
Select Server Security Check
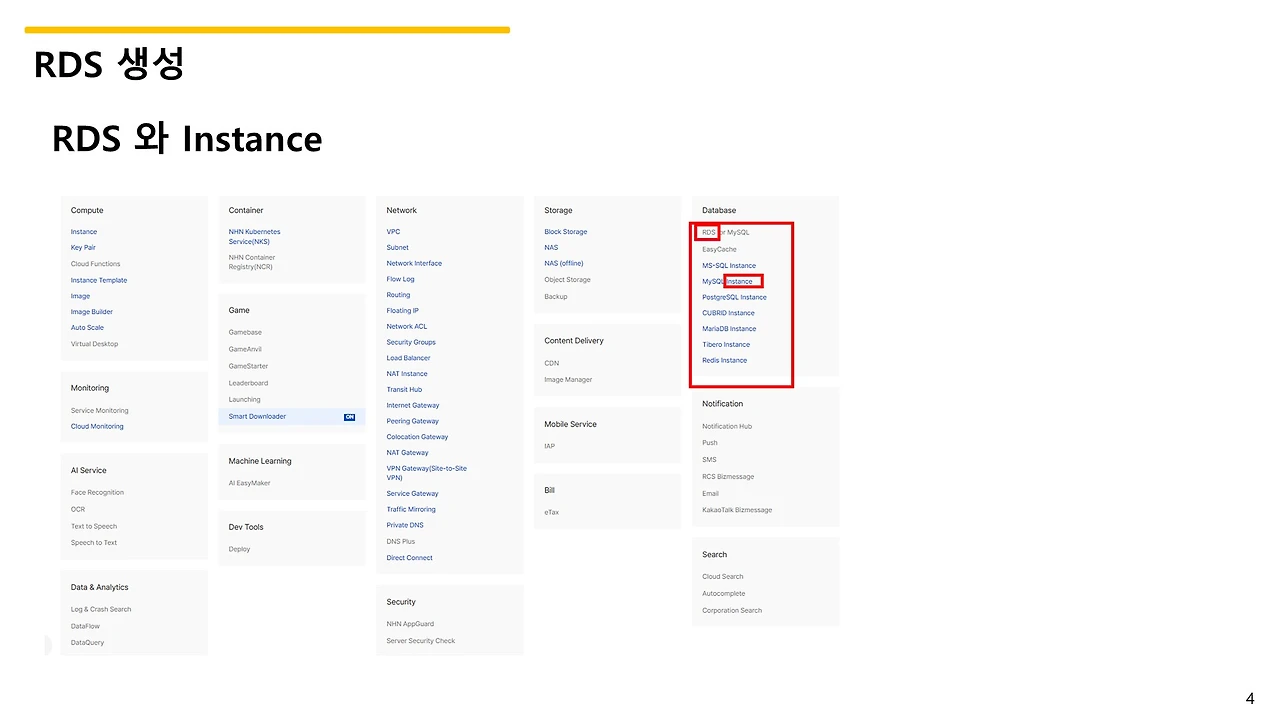coord(421,641)
